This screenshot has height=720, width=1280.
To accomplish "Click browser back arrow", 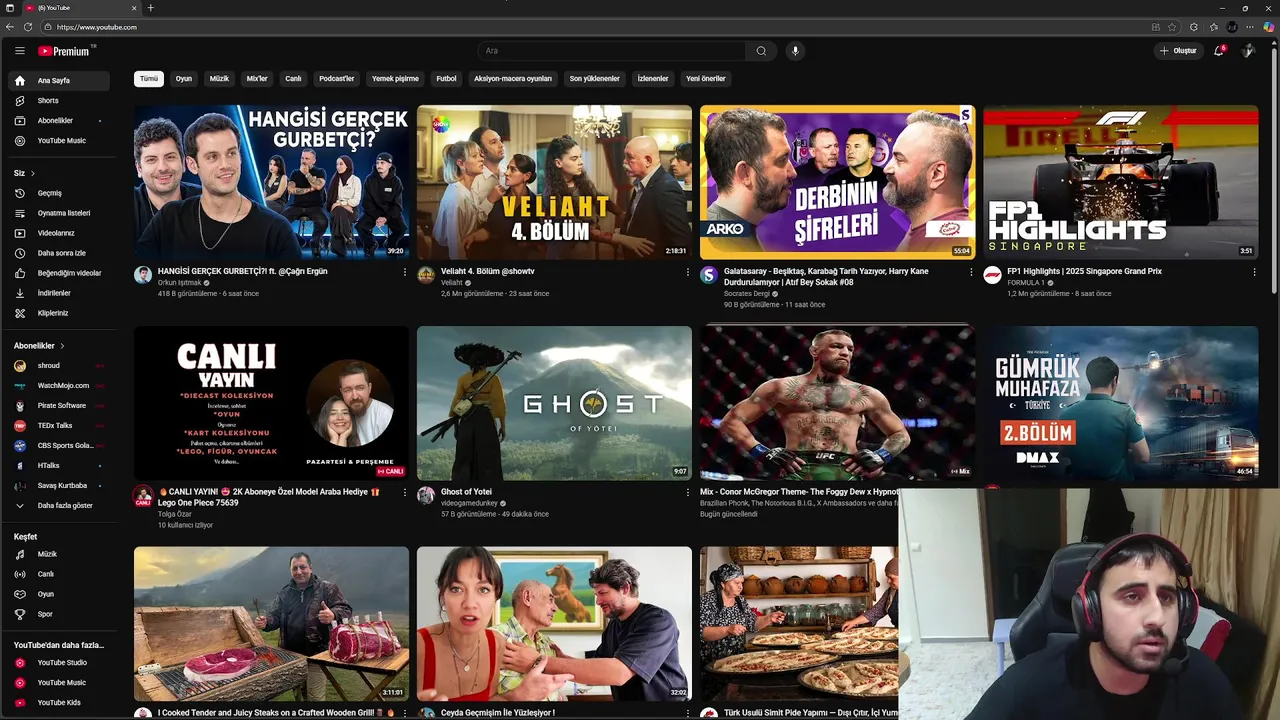I will (x=11, y=27).
